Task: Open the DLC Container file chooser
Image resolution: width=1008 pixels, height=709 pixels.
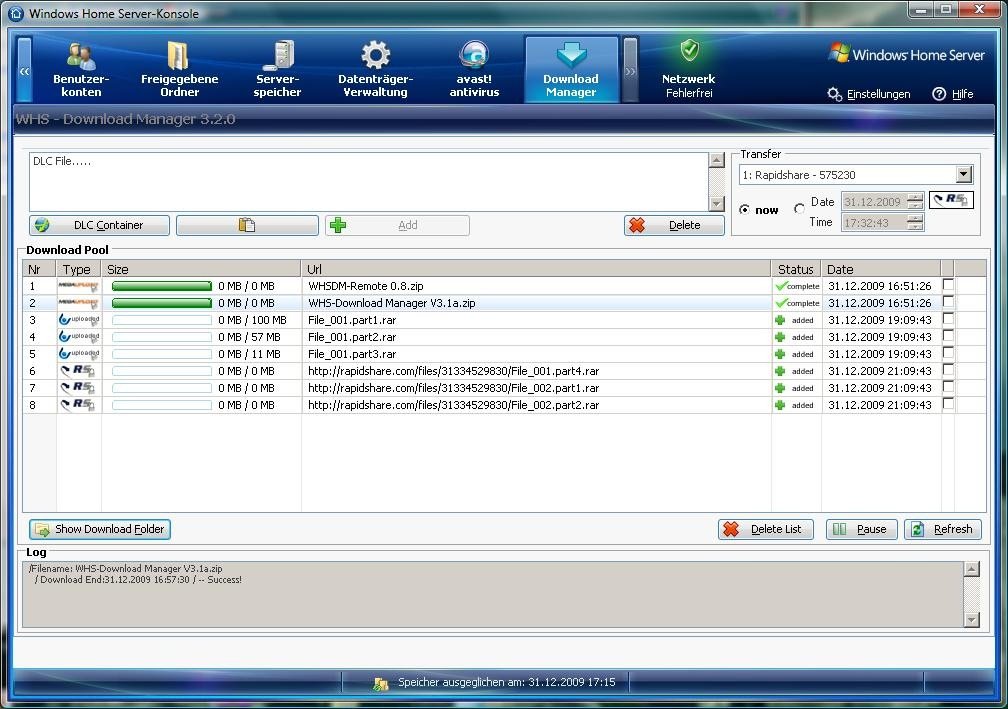Action: tap(100, 225)
